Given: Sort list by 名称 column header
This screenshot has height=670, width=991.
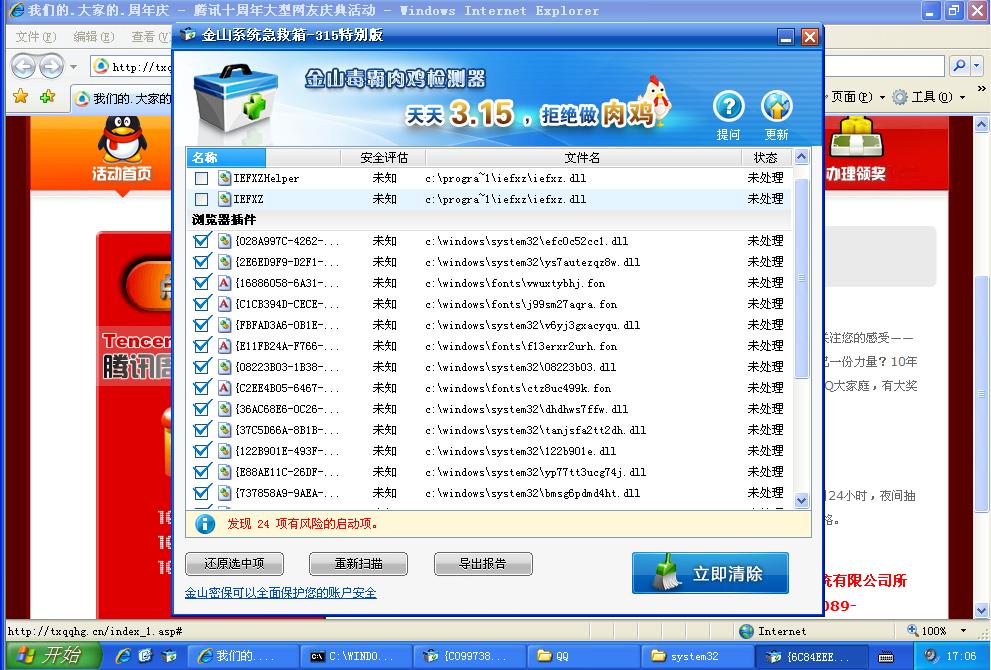Looking at the screenshot, I should (x=226, y=157).
